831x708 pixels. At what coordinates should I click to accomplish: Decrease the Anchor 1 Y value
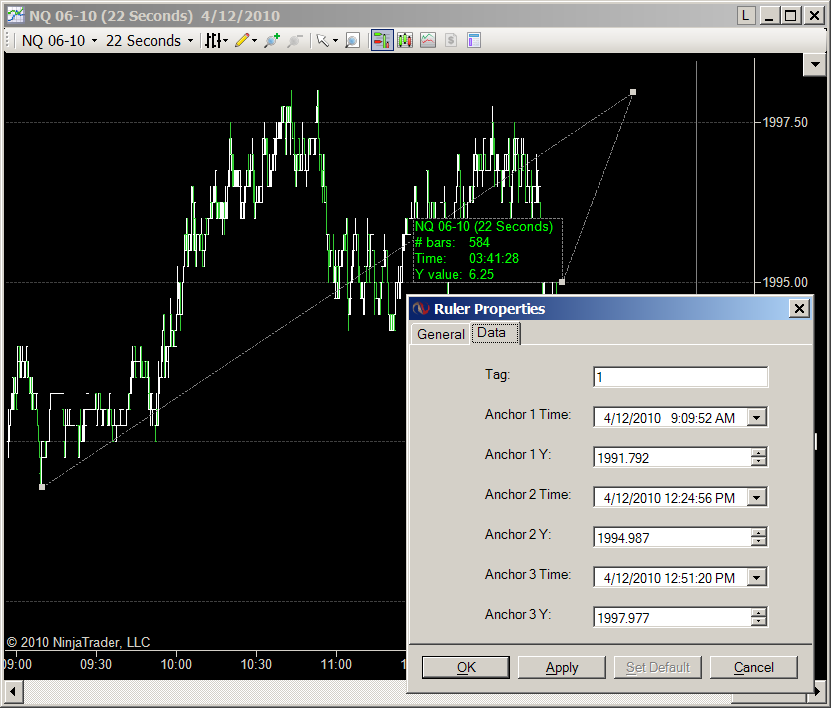[x=759, y=462]
